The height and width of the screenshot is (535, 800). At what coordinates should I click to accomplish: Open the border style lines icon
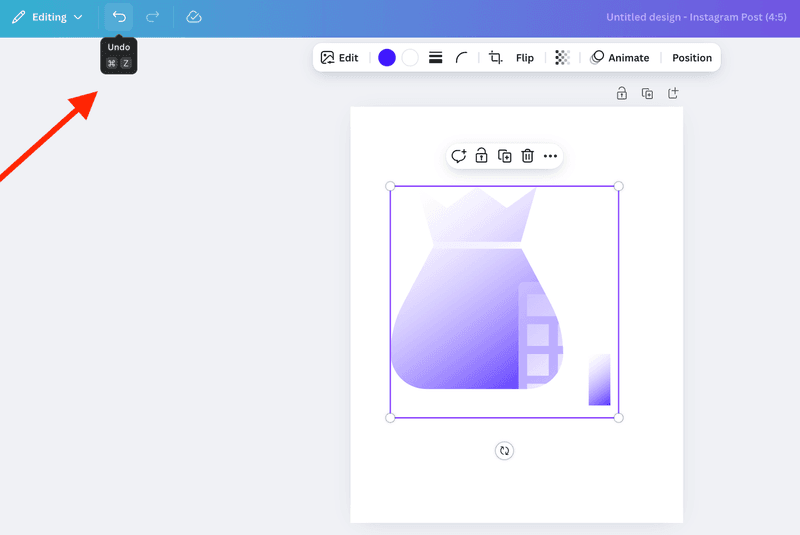[x=435, y=58]
